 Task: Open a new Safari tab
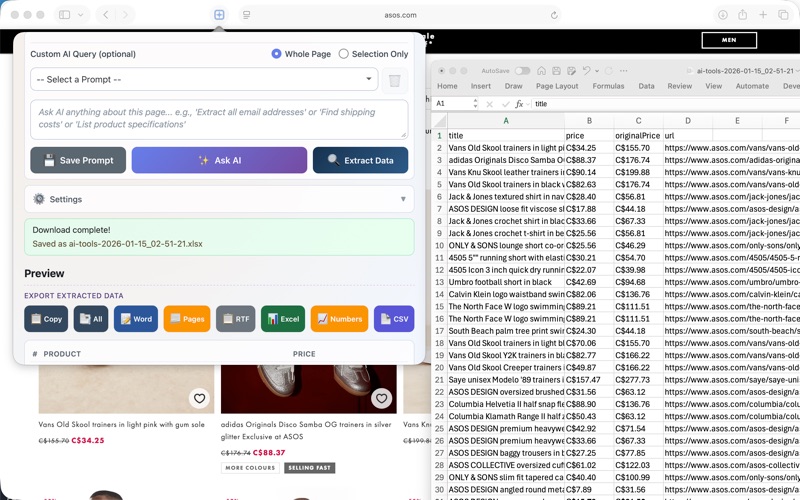[763, 15]
